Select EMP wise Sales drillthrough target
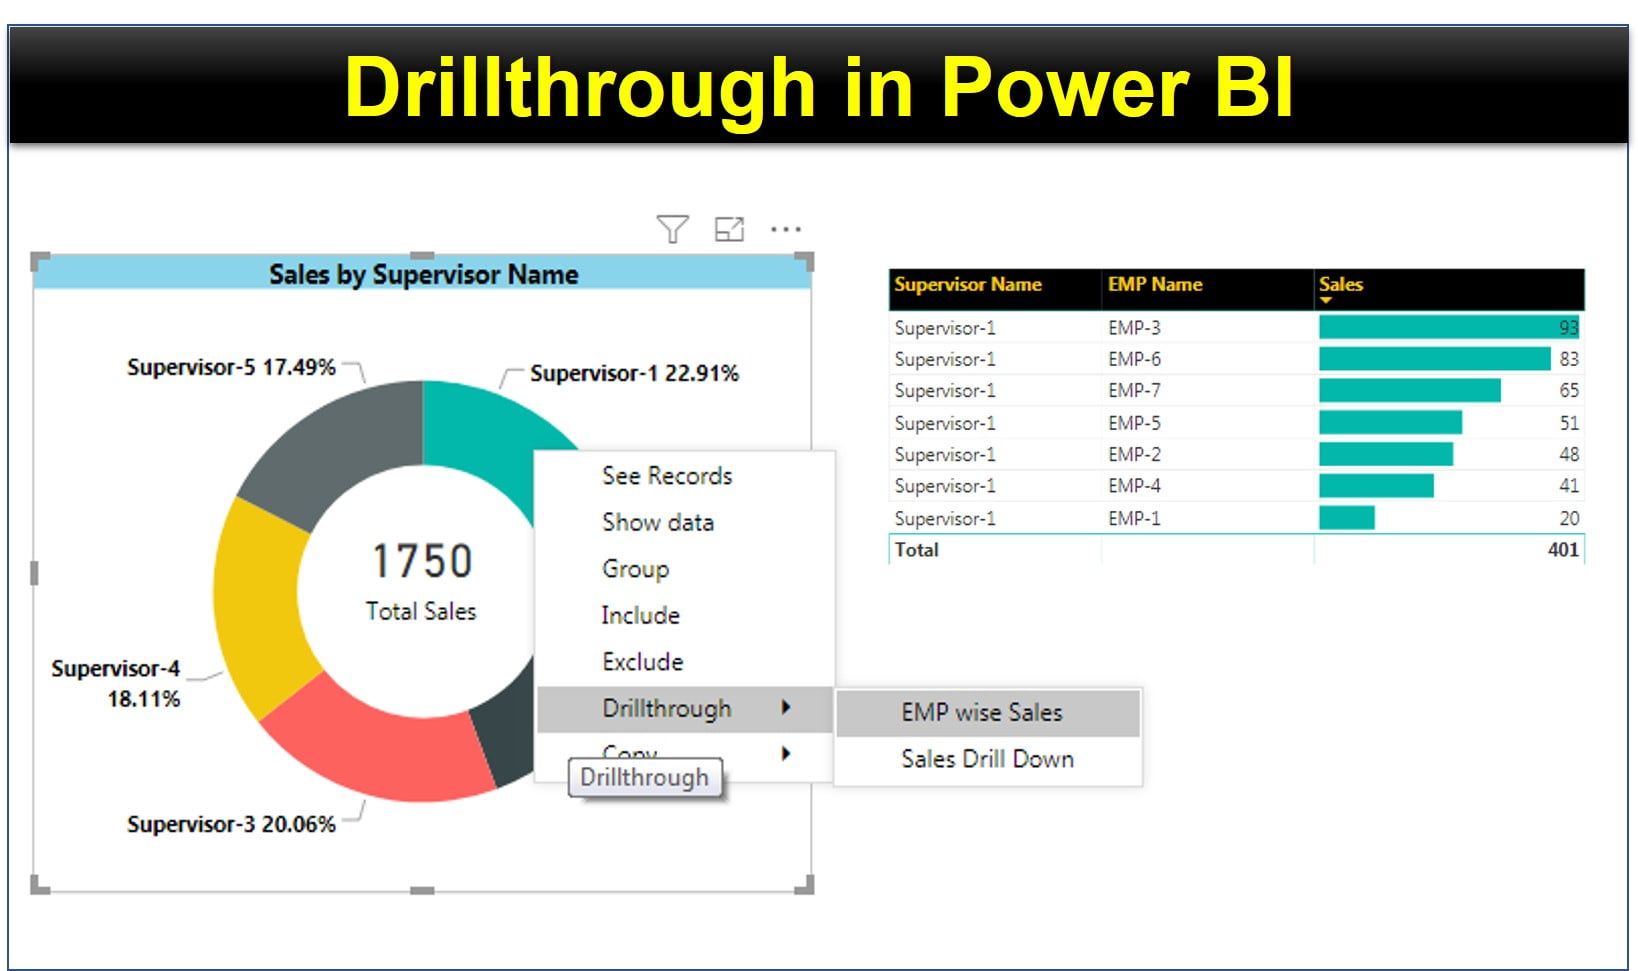 (987, 713)
